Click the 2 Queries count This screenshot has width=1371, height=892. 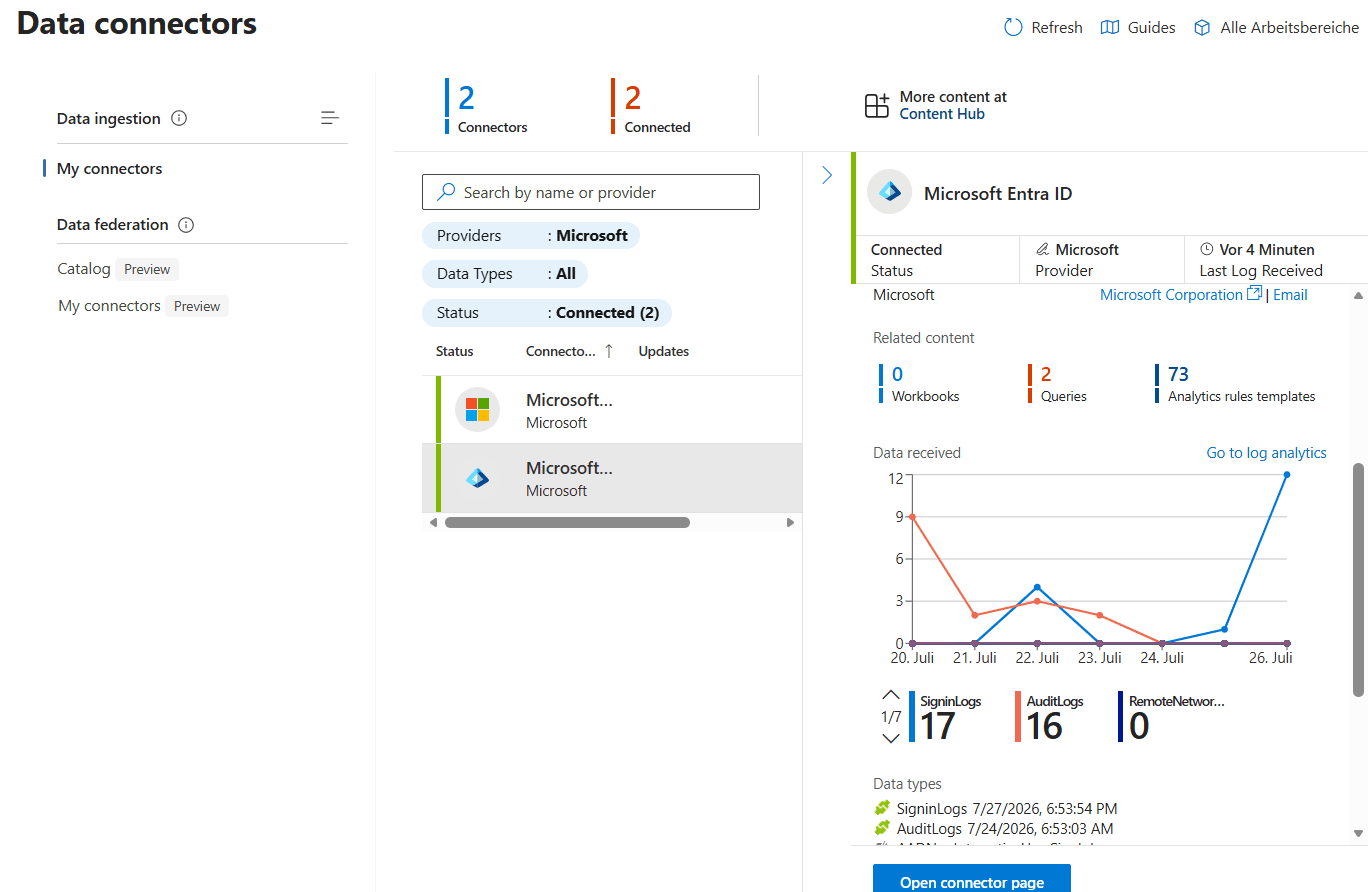[1057, 384]
